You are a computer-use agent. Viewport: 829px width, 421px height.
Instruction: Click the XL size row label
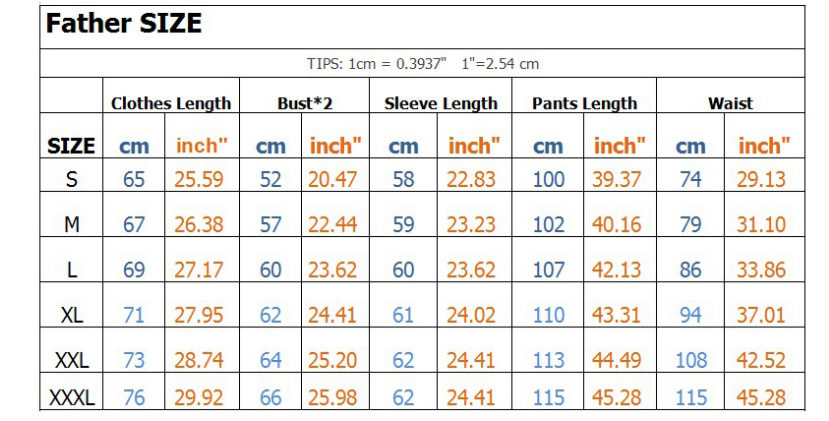71,315
